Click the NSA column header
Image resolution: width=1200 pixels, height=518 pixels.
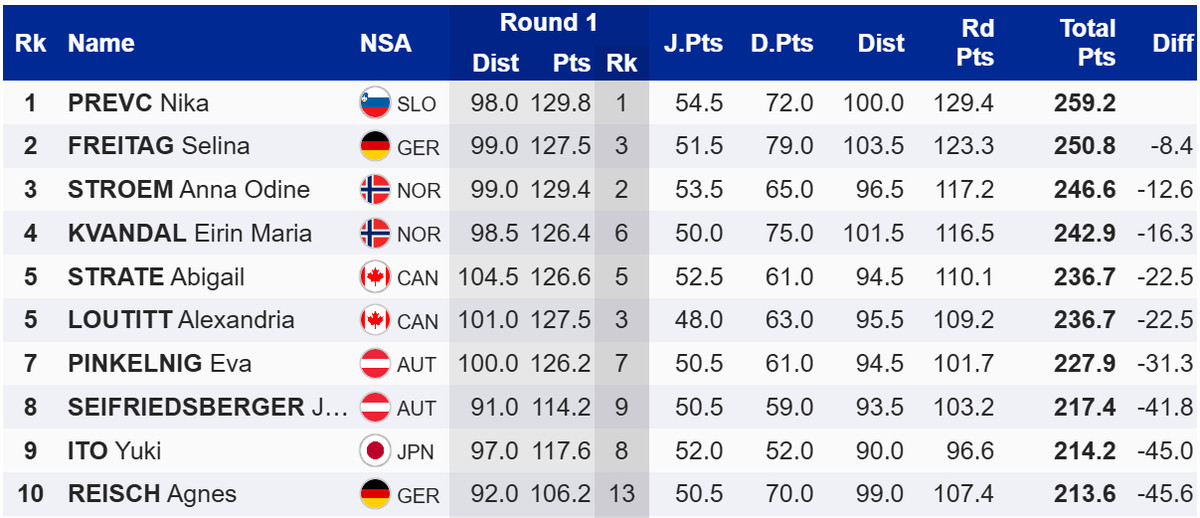coord(385,43)
